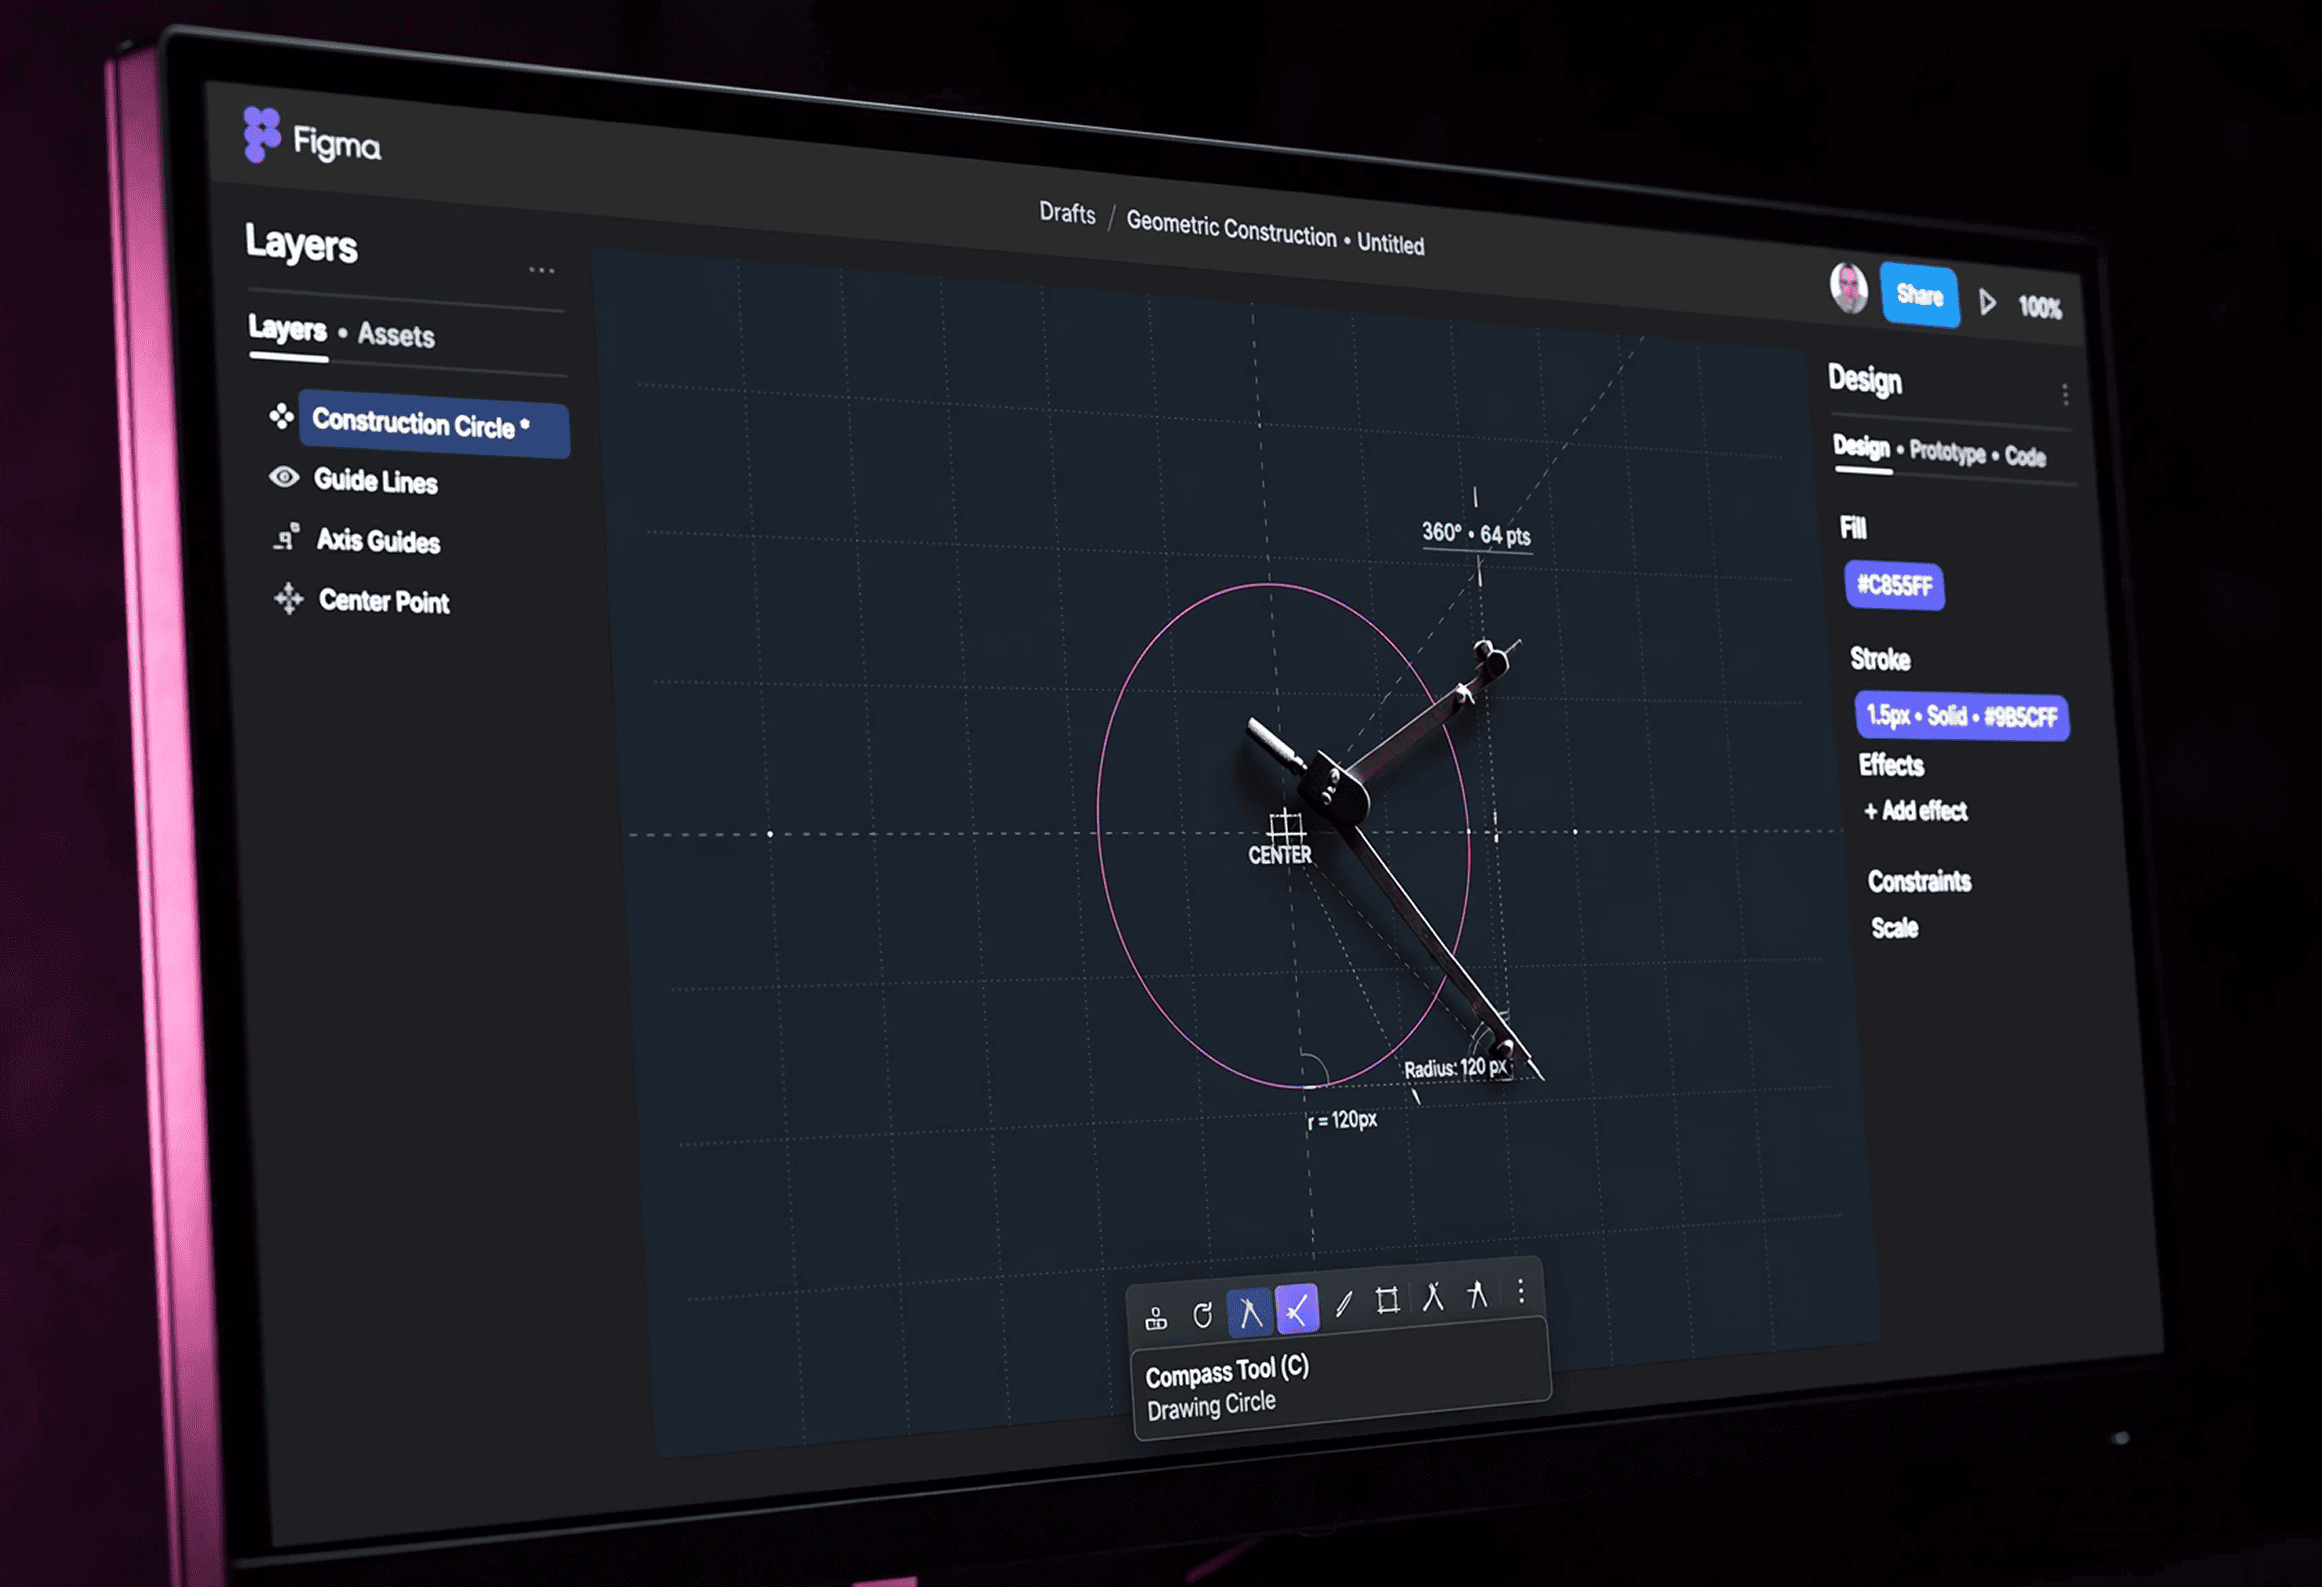
Task: Open the toolbar's vertical three-dot menu
Action: (x=1521, y=1291)
